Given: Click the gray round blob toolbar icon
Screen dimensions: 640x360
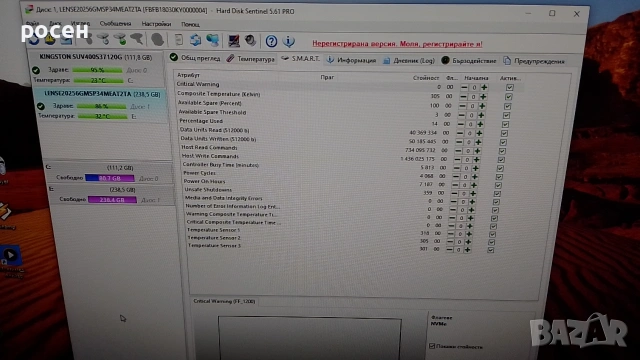Looking at the screenshot, I should [x=158, y=40].
